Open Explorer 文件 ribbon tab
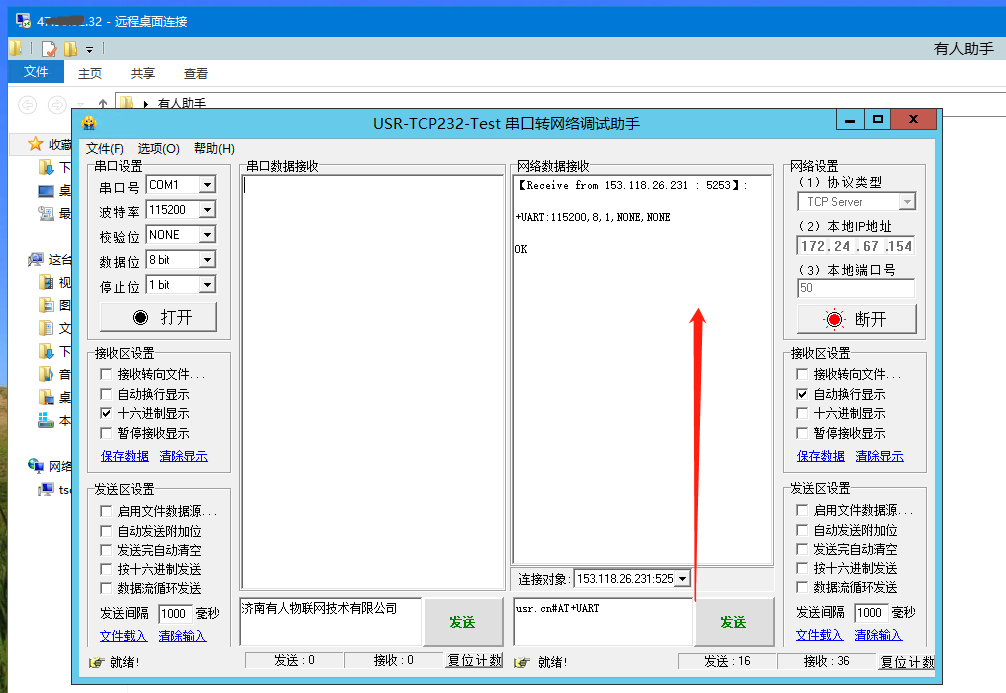Image resolution: width=1006 pixels, height=693 pixels. [36, 71]
